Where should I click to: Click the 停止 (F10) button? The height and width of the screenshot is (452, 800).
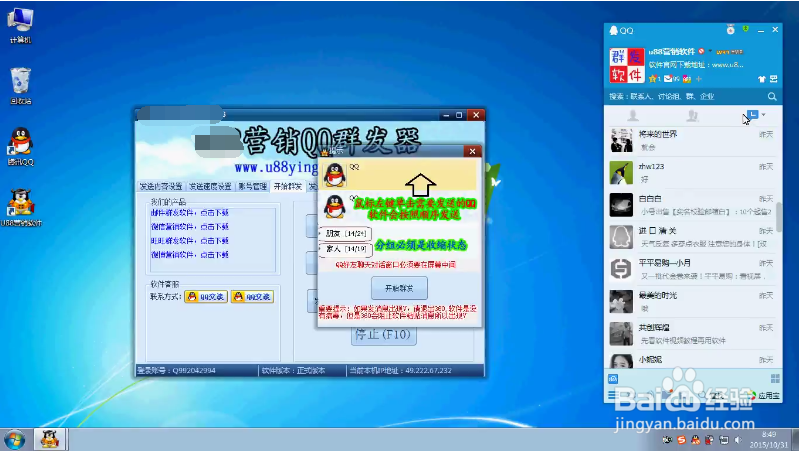tap(383, 335)
